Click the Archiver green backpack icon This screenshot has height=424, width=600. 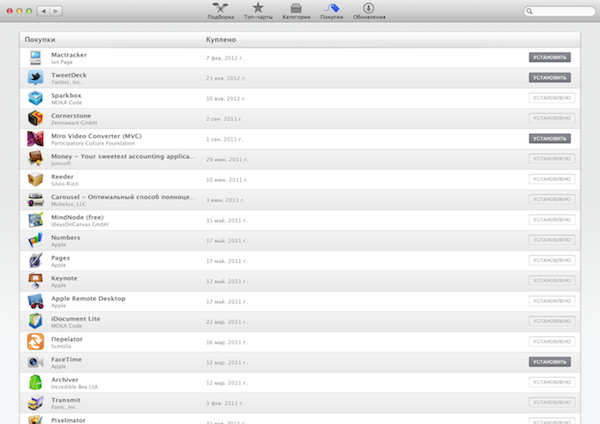[x=36, y=382]
